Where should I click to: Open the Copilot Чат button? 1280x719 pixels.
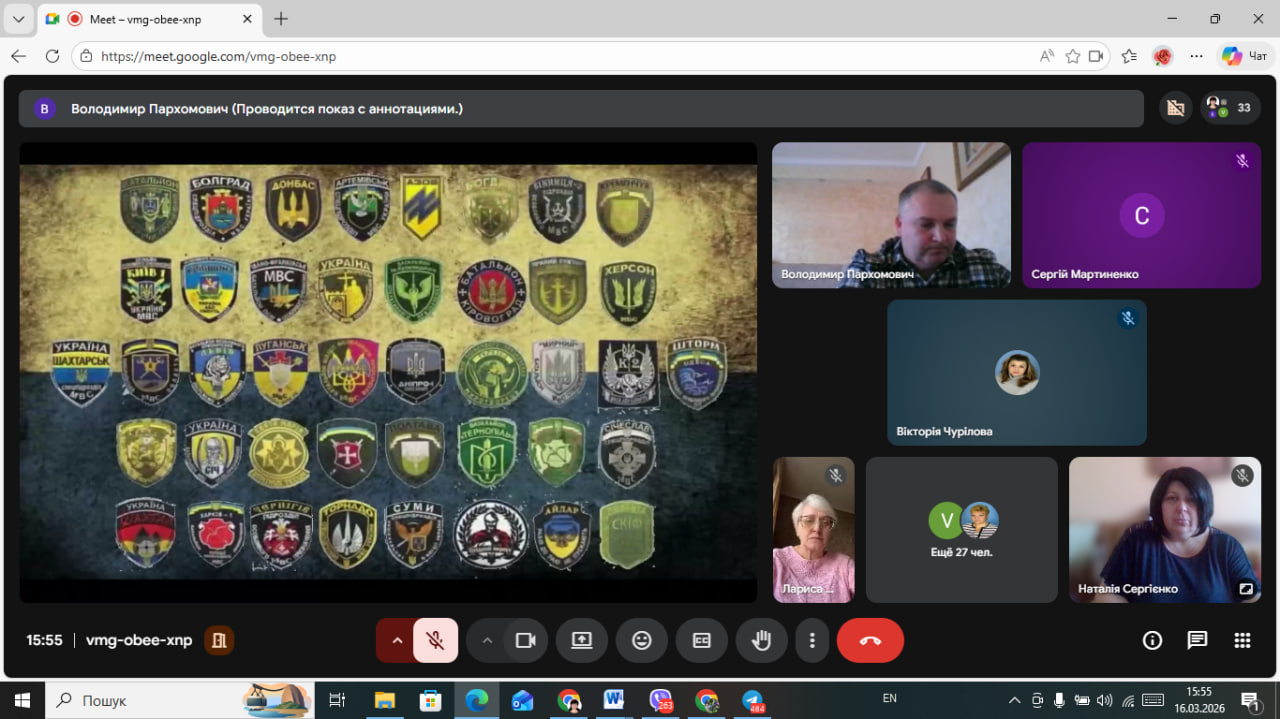coord(1245,56)
